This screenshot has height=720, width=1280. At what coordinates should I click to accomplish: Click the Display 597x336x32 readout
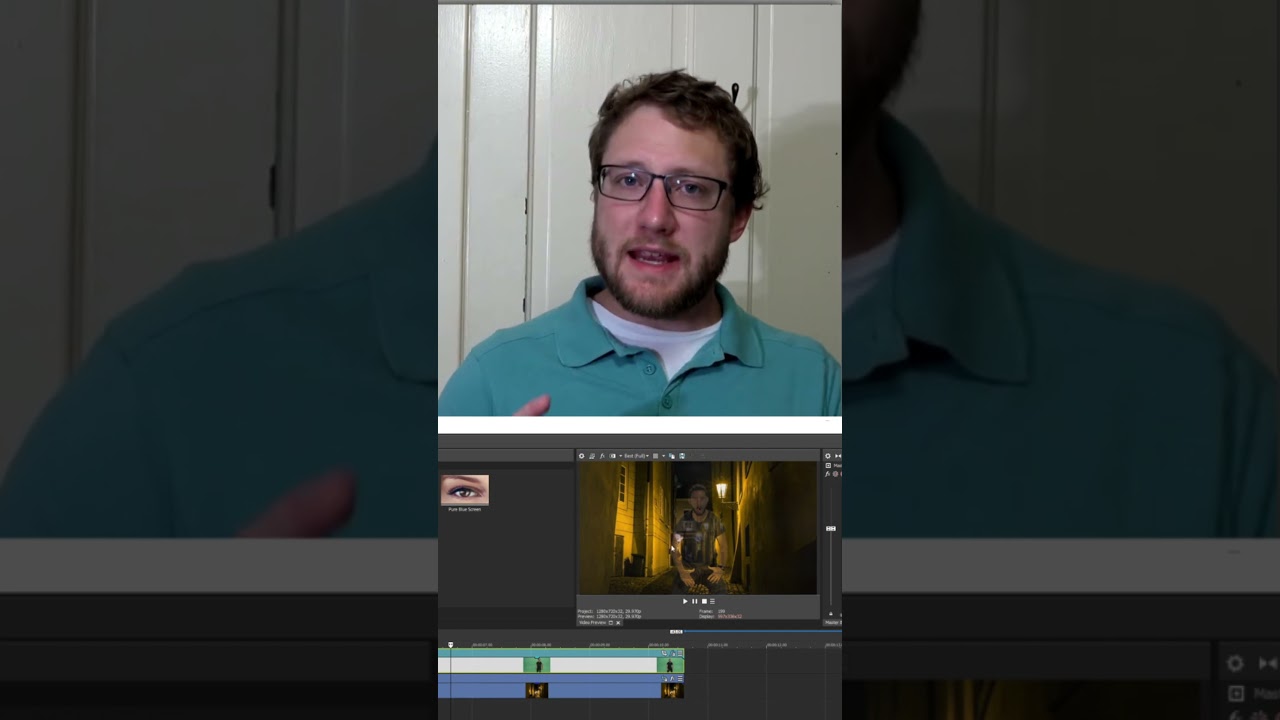tap(720, 616)
